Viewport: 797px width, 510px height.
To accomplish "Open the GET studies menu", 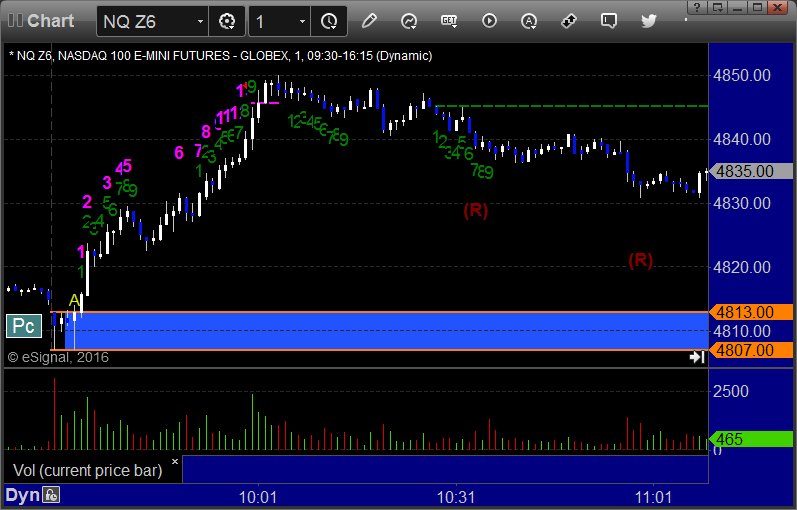I will pos(449,21).
